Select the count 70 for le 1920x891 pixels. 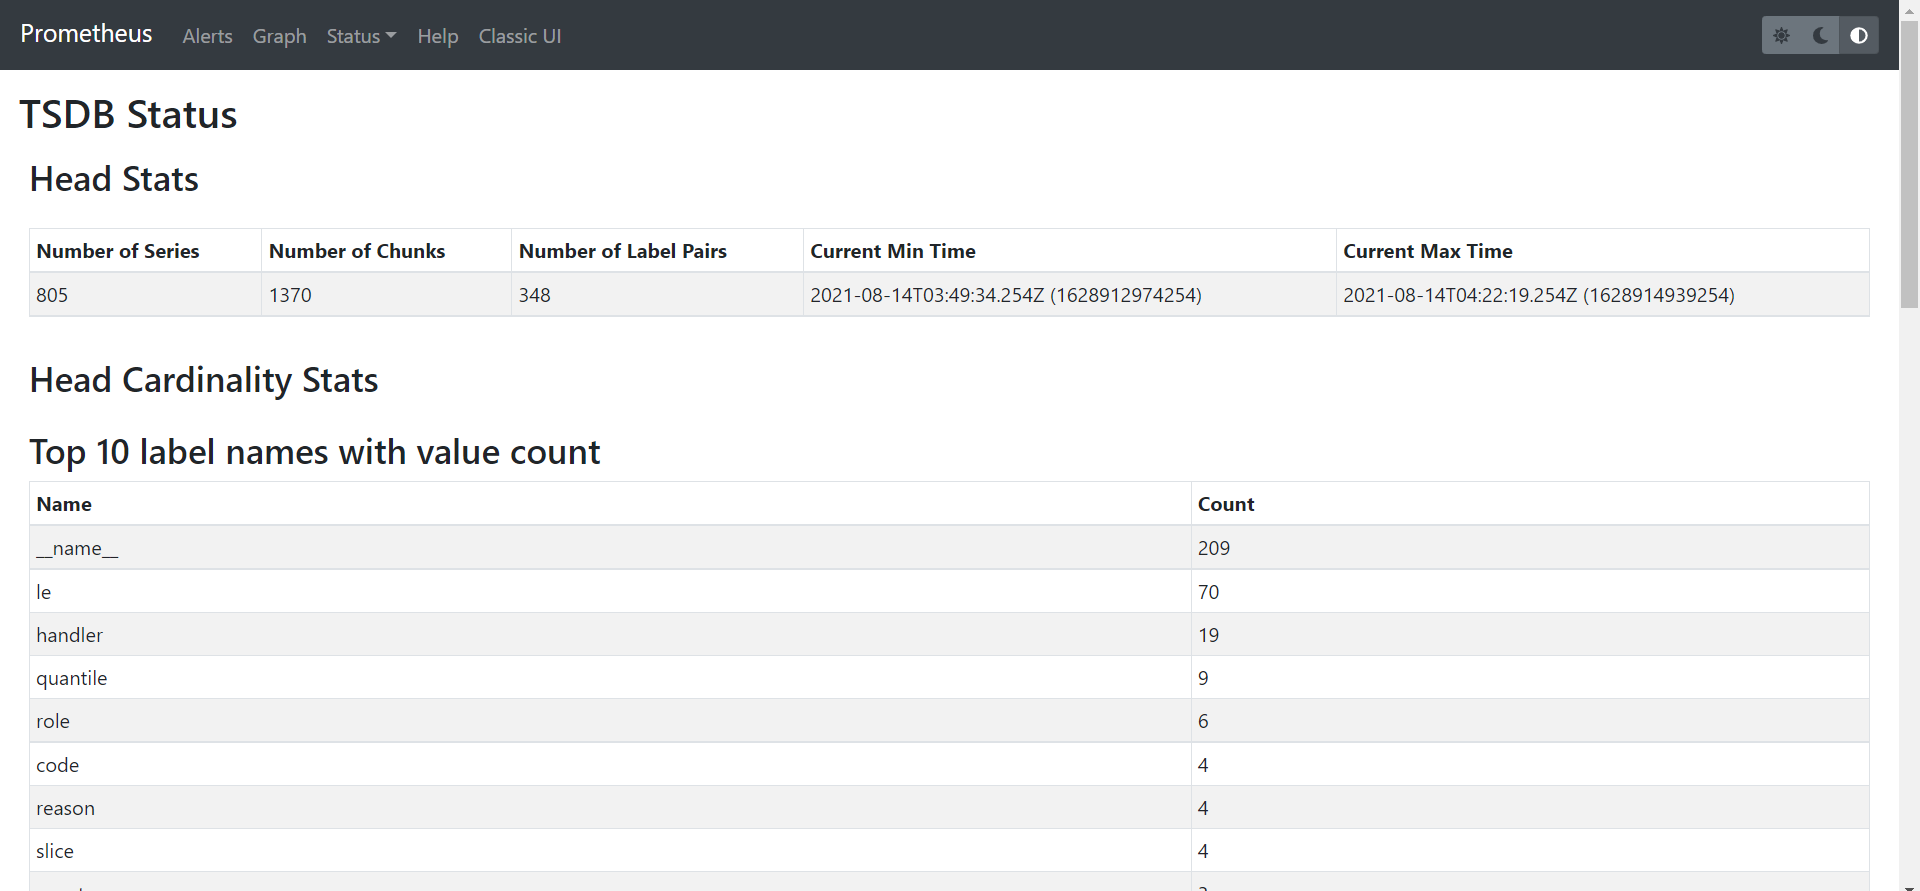pyautogui.click(x=1209, y=592)
